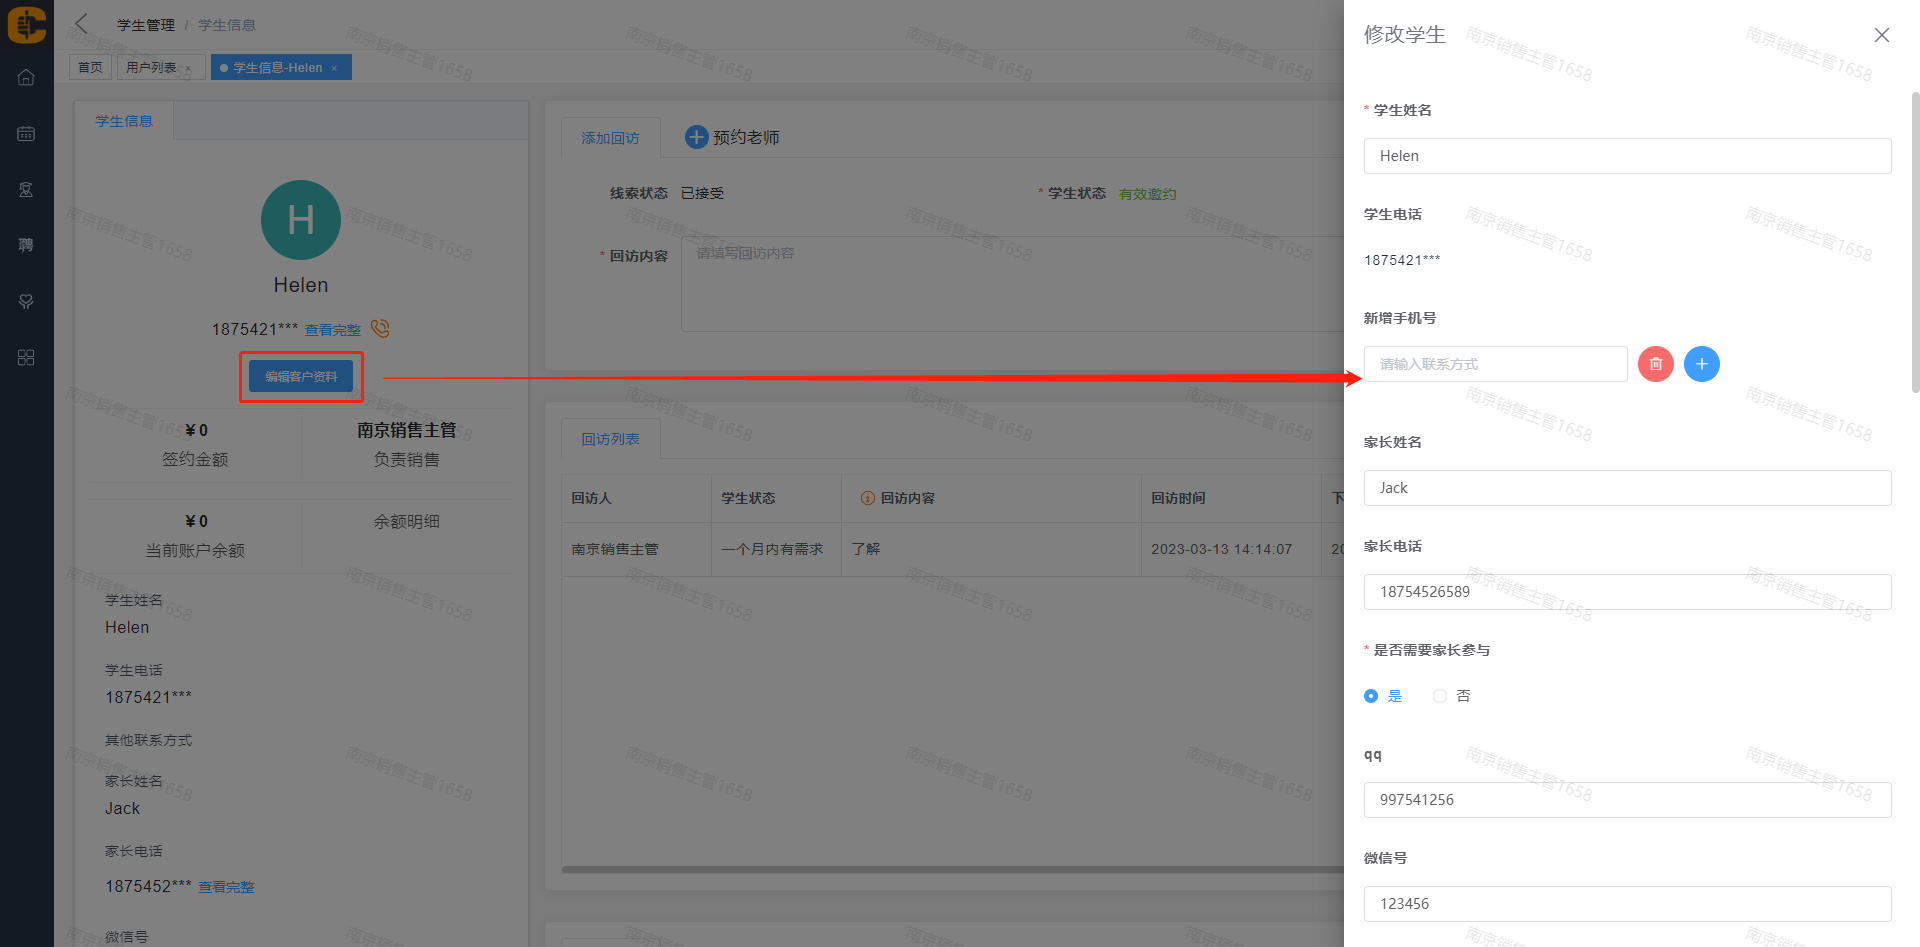
Task: Click the plus icon next to 预约老师
Action: pos(696,137)
